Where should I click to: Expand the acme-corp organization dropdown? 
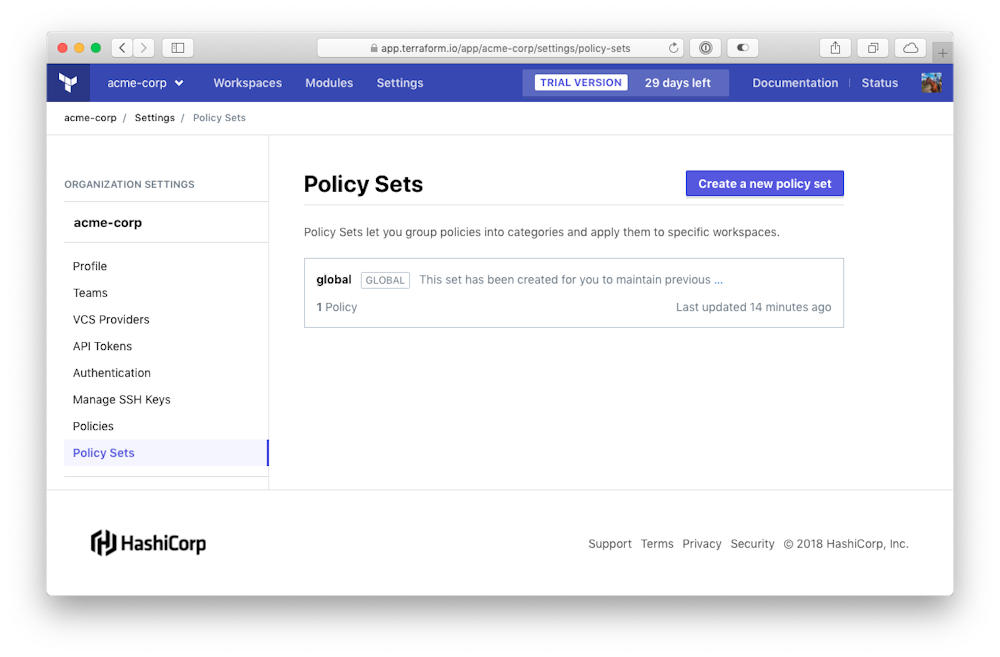click(x=145, y=83)
